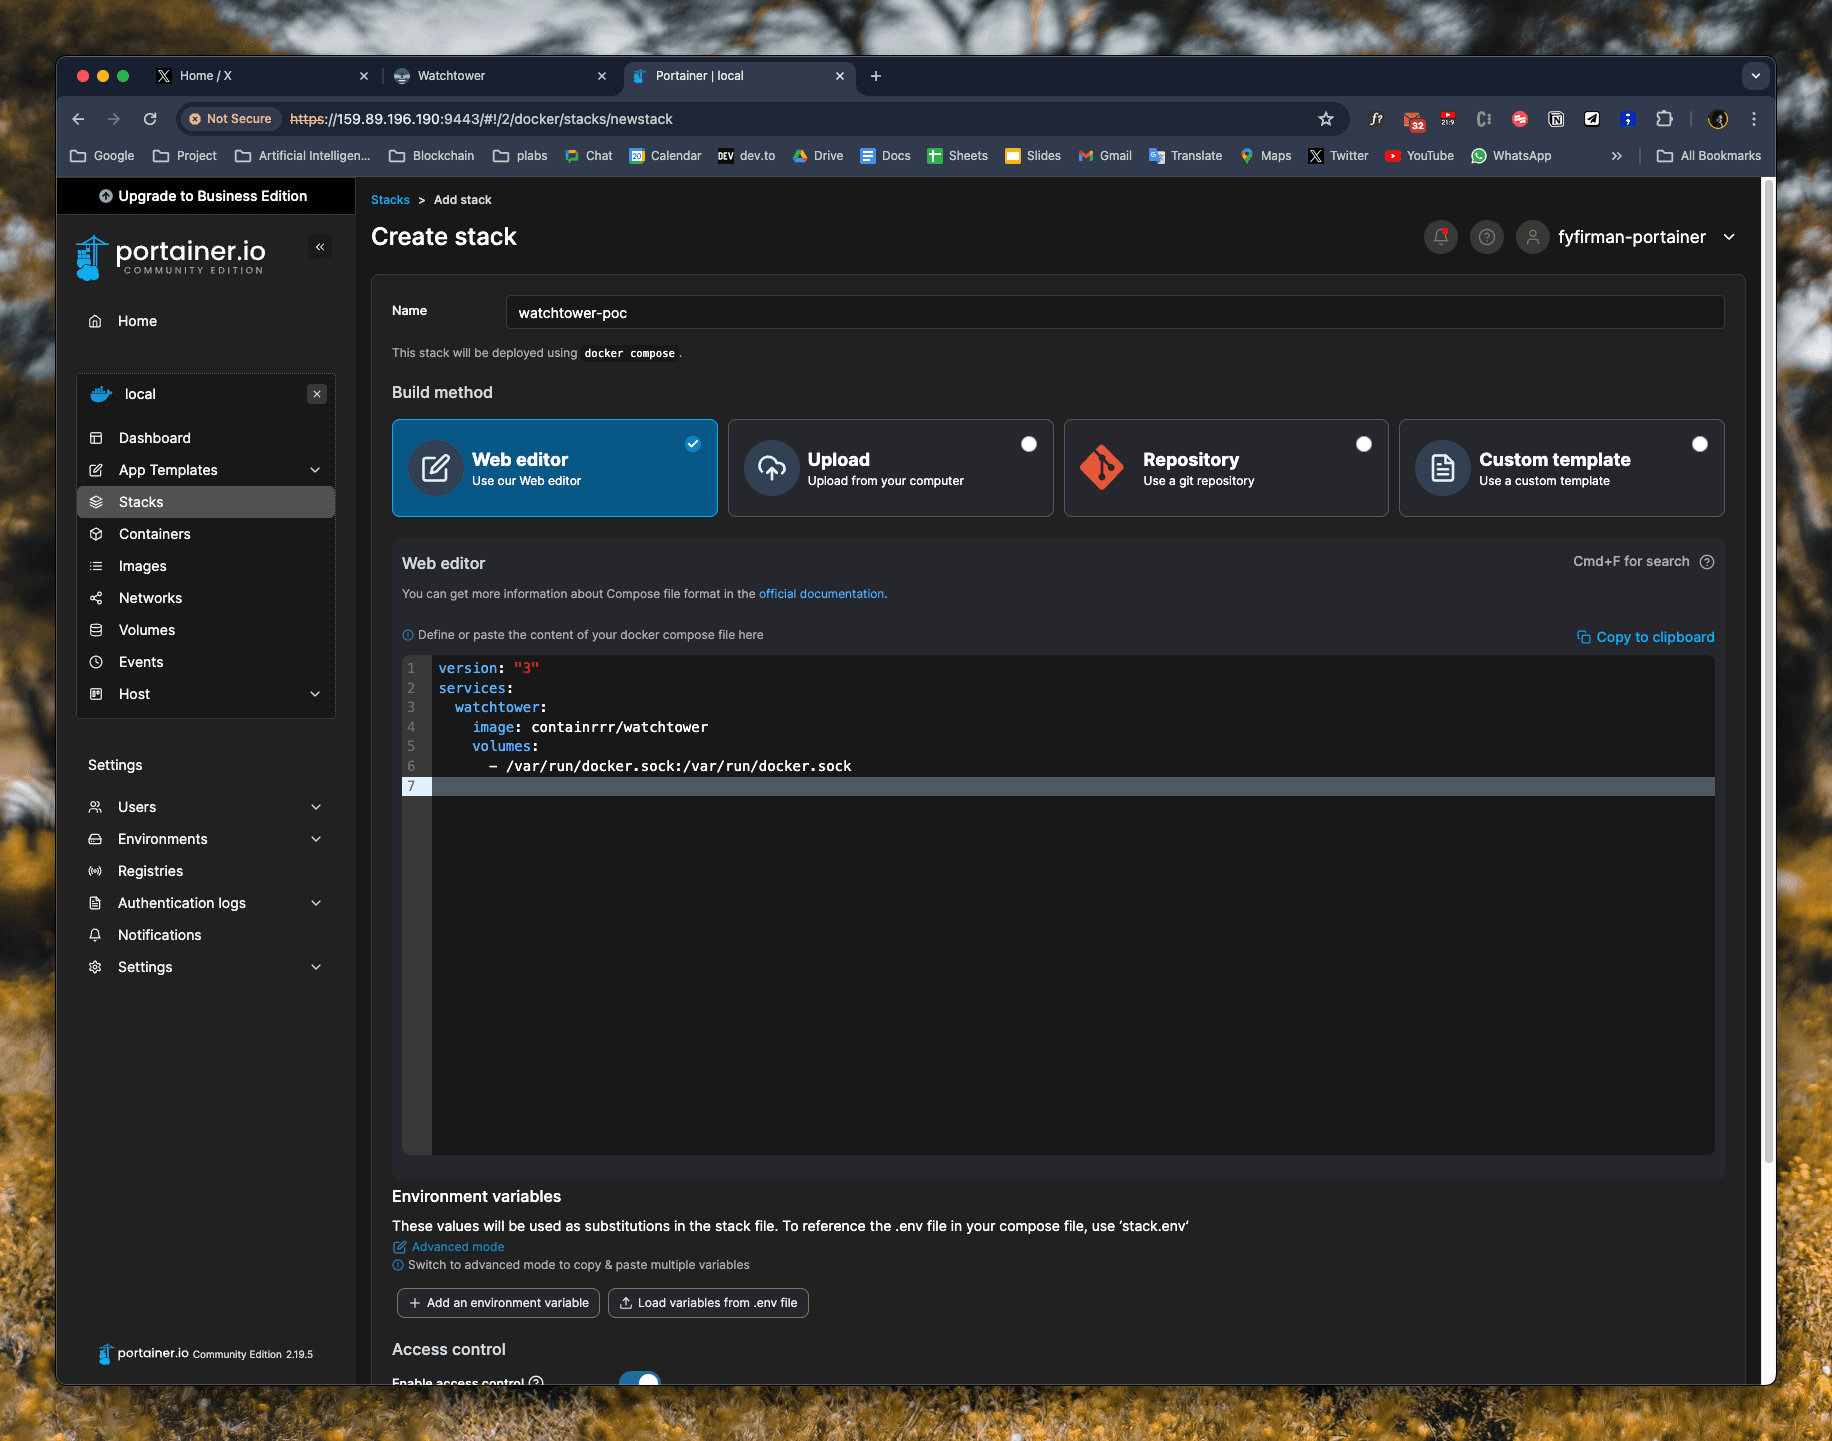Viewport: 1832px width, 1441px height.
Task: Click Upgrade to Business Edition banner
Action: point(206,196)
